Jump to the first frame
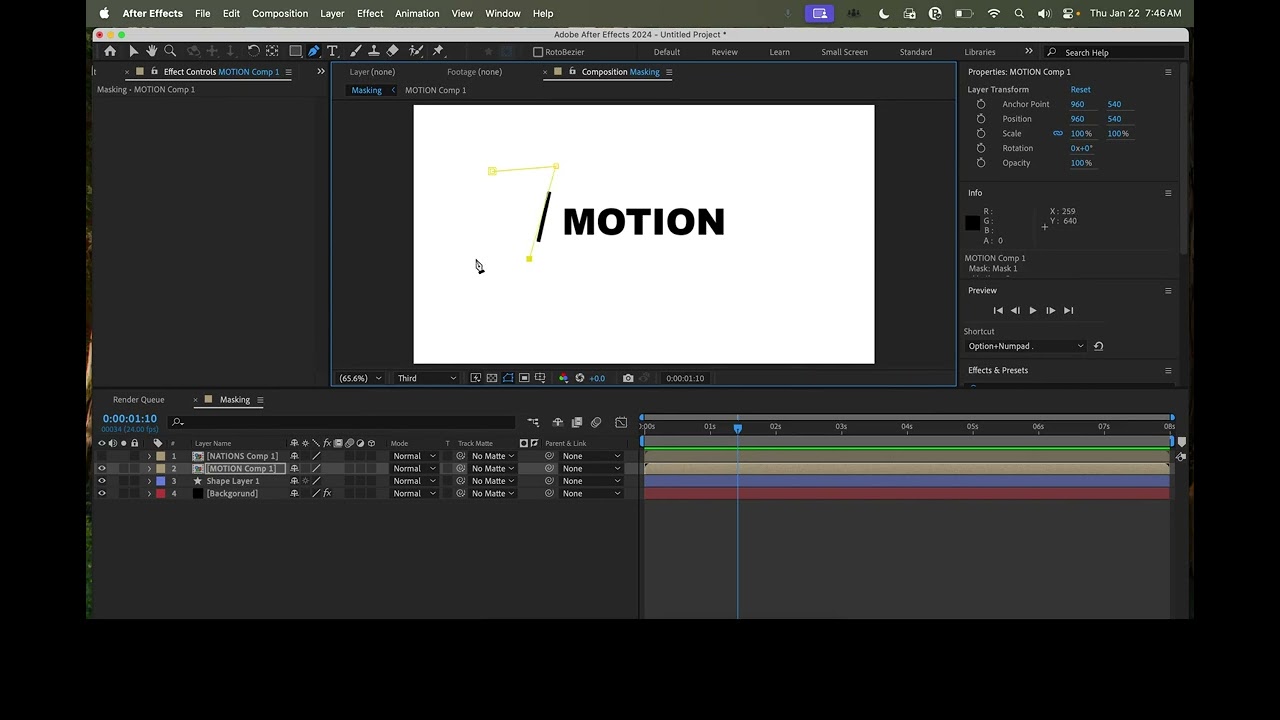The height and width of the screenshot is (720, 1280). [x=998, y=311]
